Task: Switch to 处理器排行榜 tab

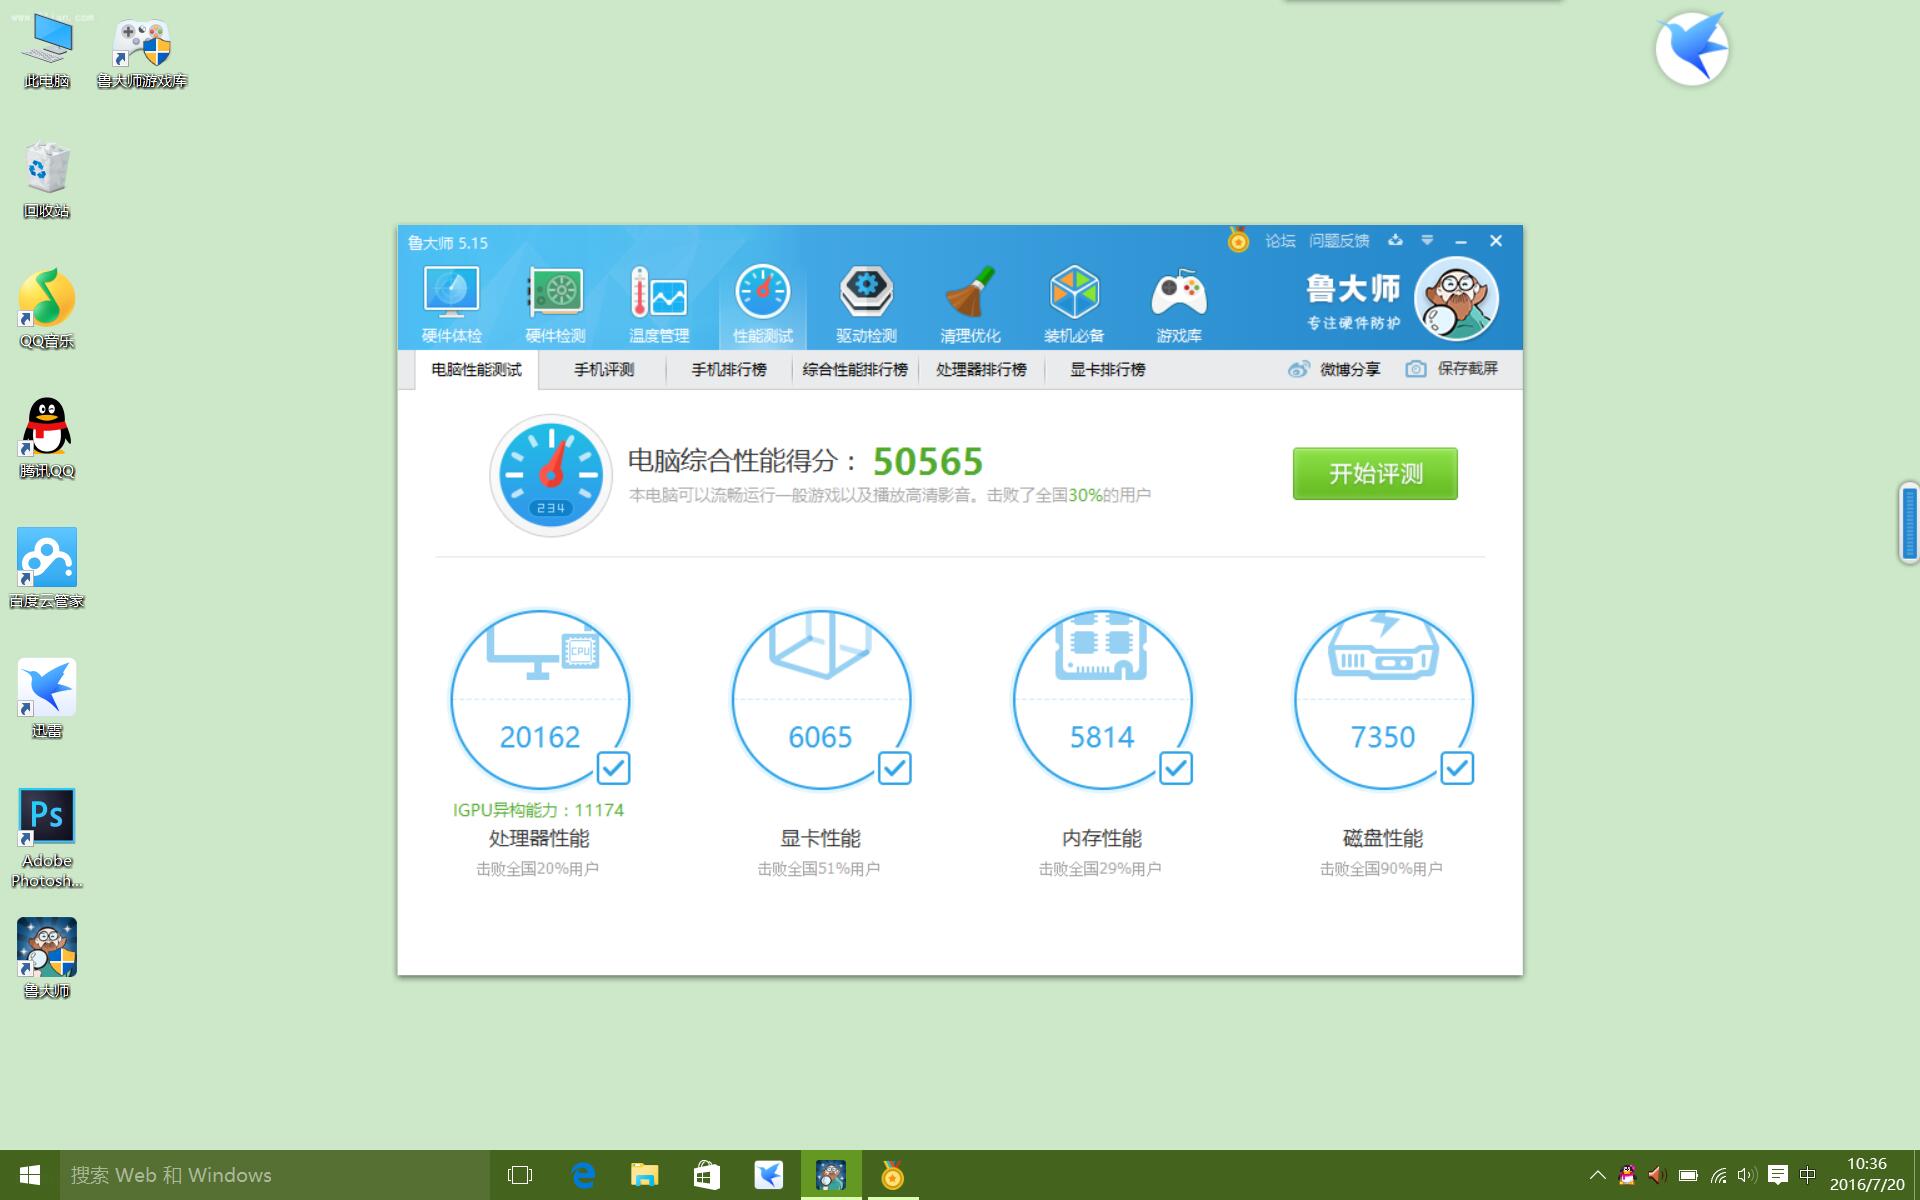Action: pyautogui.click(x=981, y=370)
